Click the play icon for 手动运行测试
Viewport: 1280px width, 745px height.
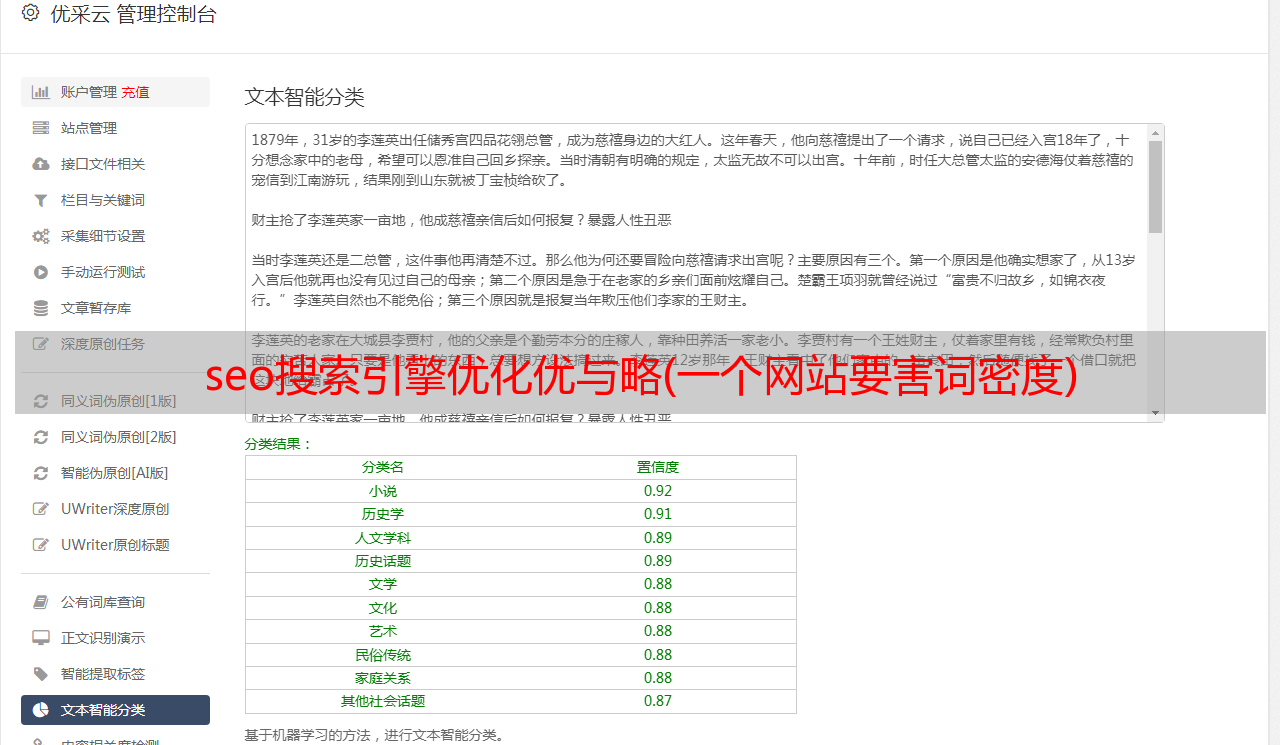pyautogui.click(x=41, y=272)
